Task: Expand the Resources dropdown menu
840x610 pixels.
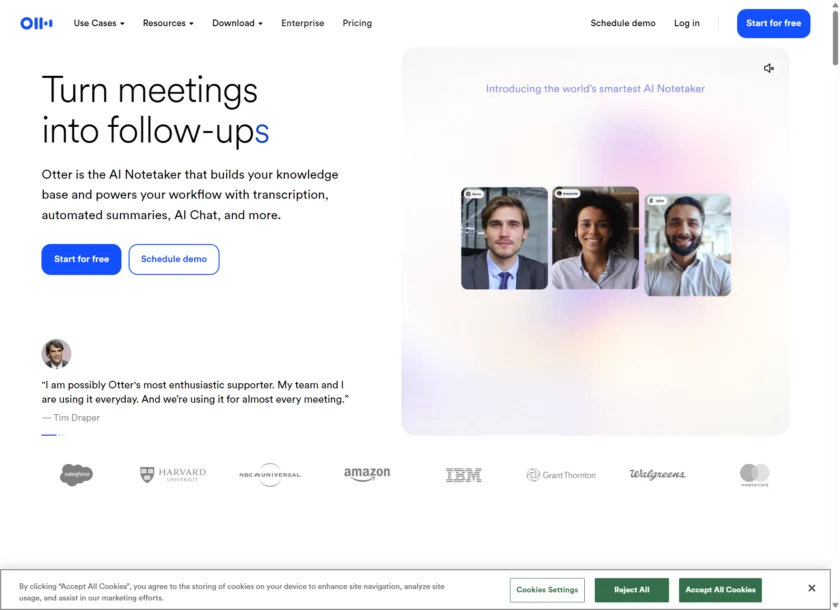Action: (168, 23)
